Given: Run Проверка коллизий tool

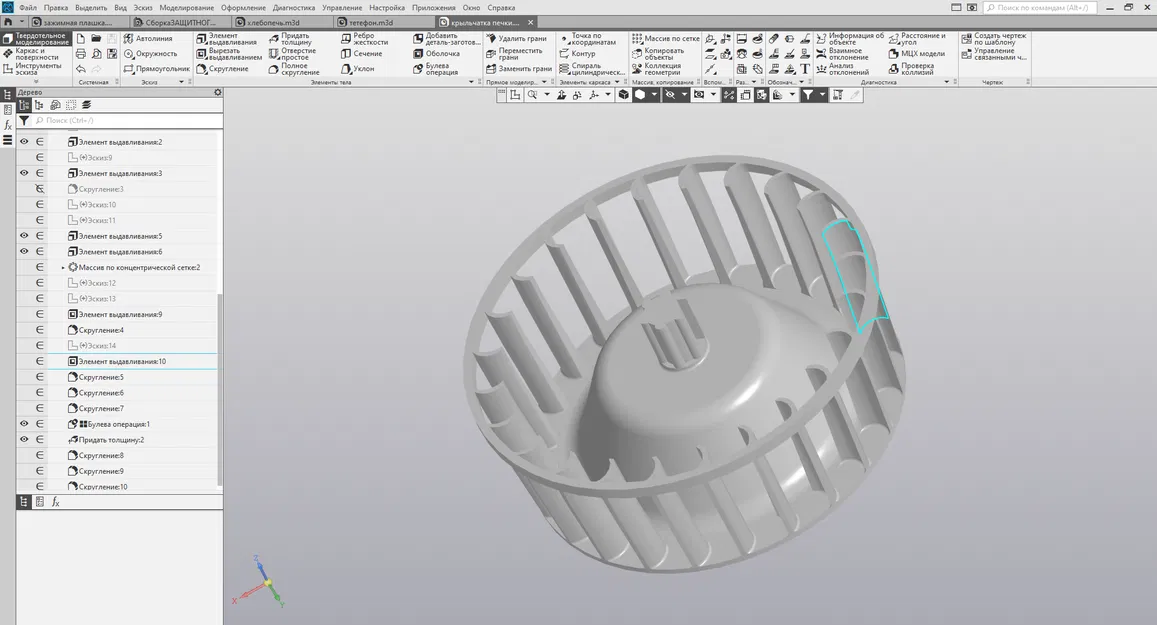Looking at the screenshot, I should (910, 69).
